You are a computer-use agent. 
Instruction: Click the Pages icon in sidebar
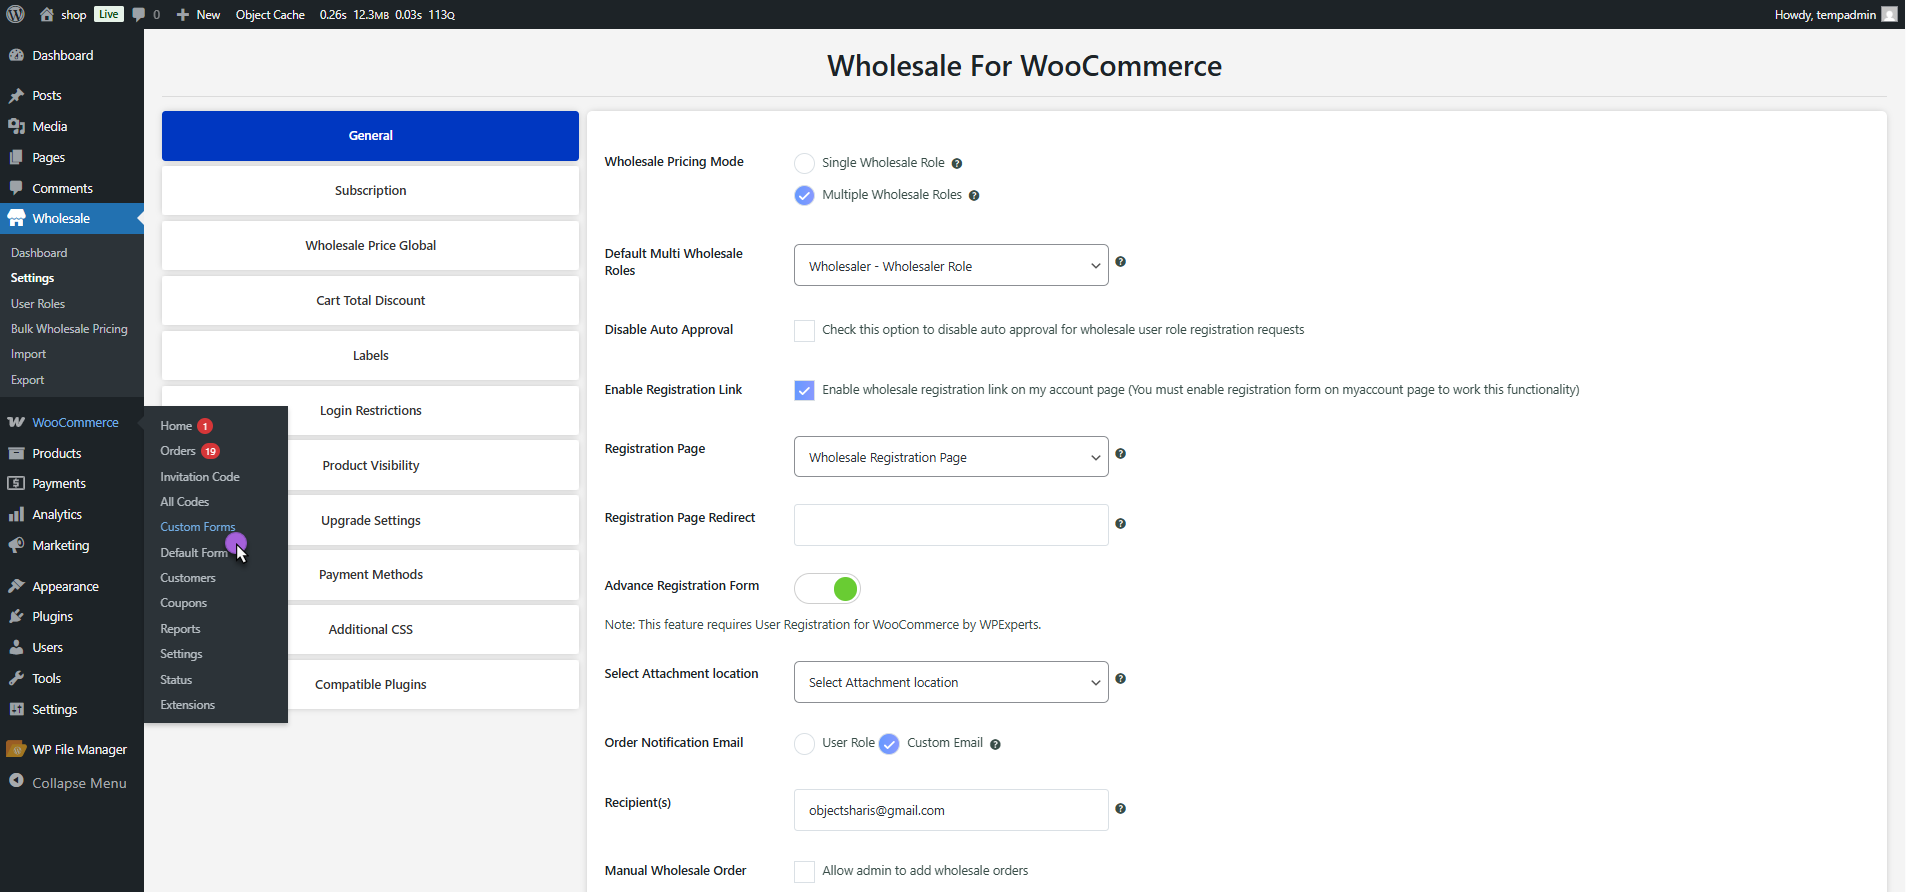[16, 157]
